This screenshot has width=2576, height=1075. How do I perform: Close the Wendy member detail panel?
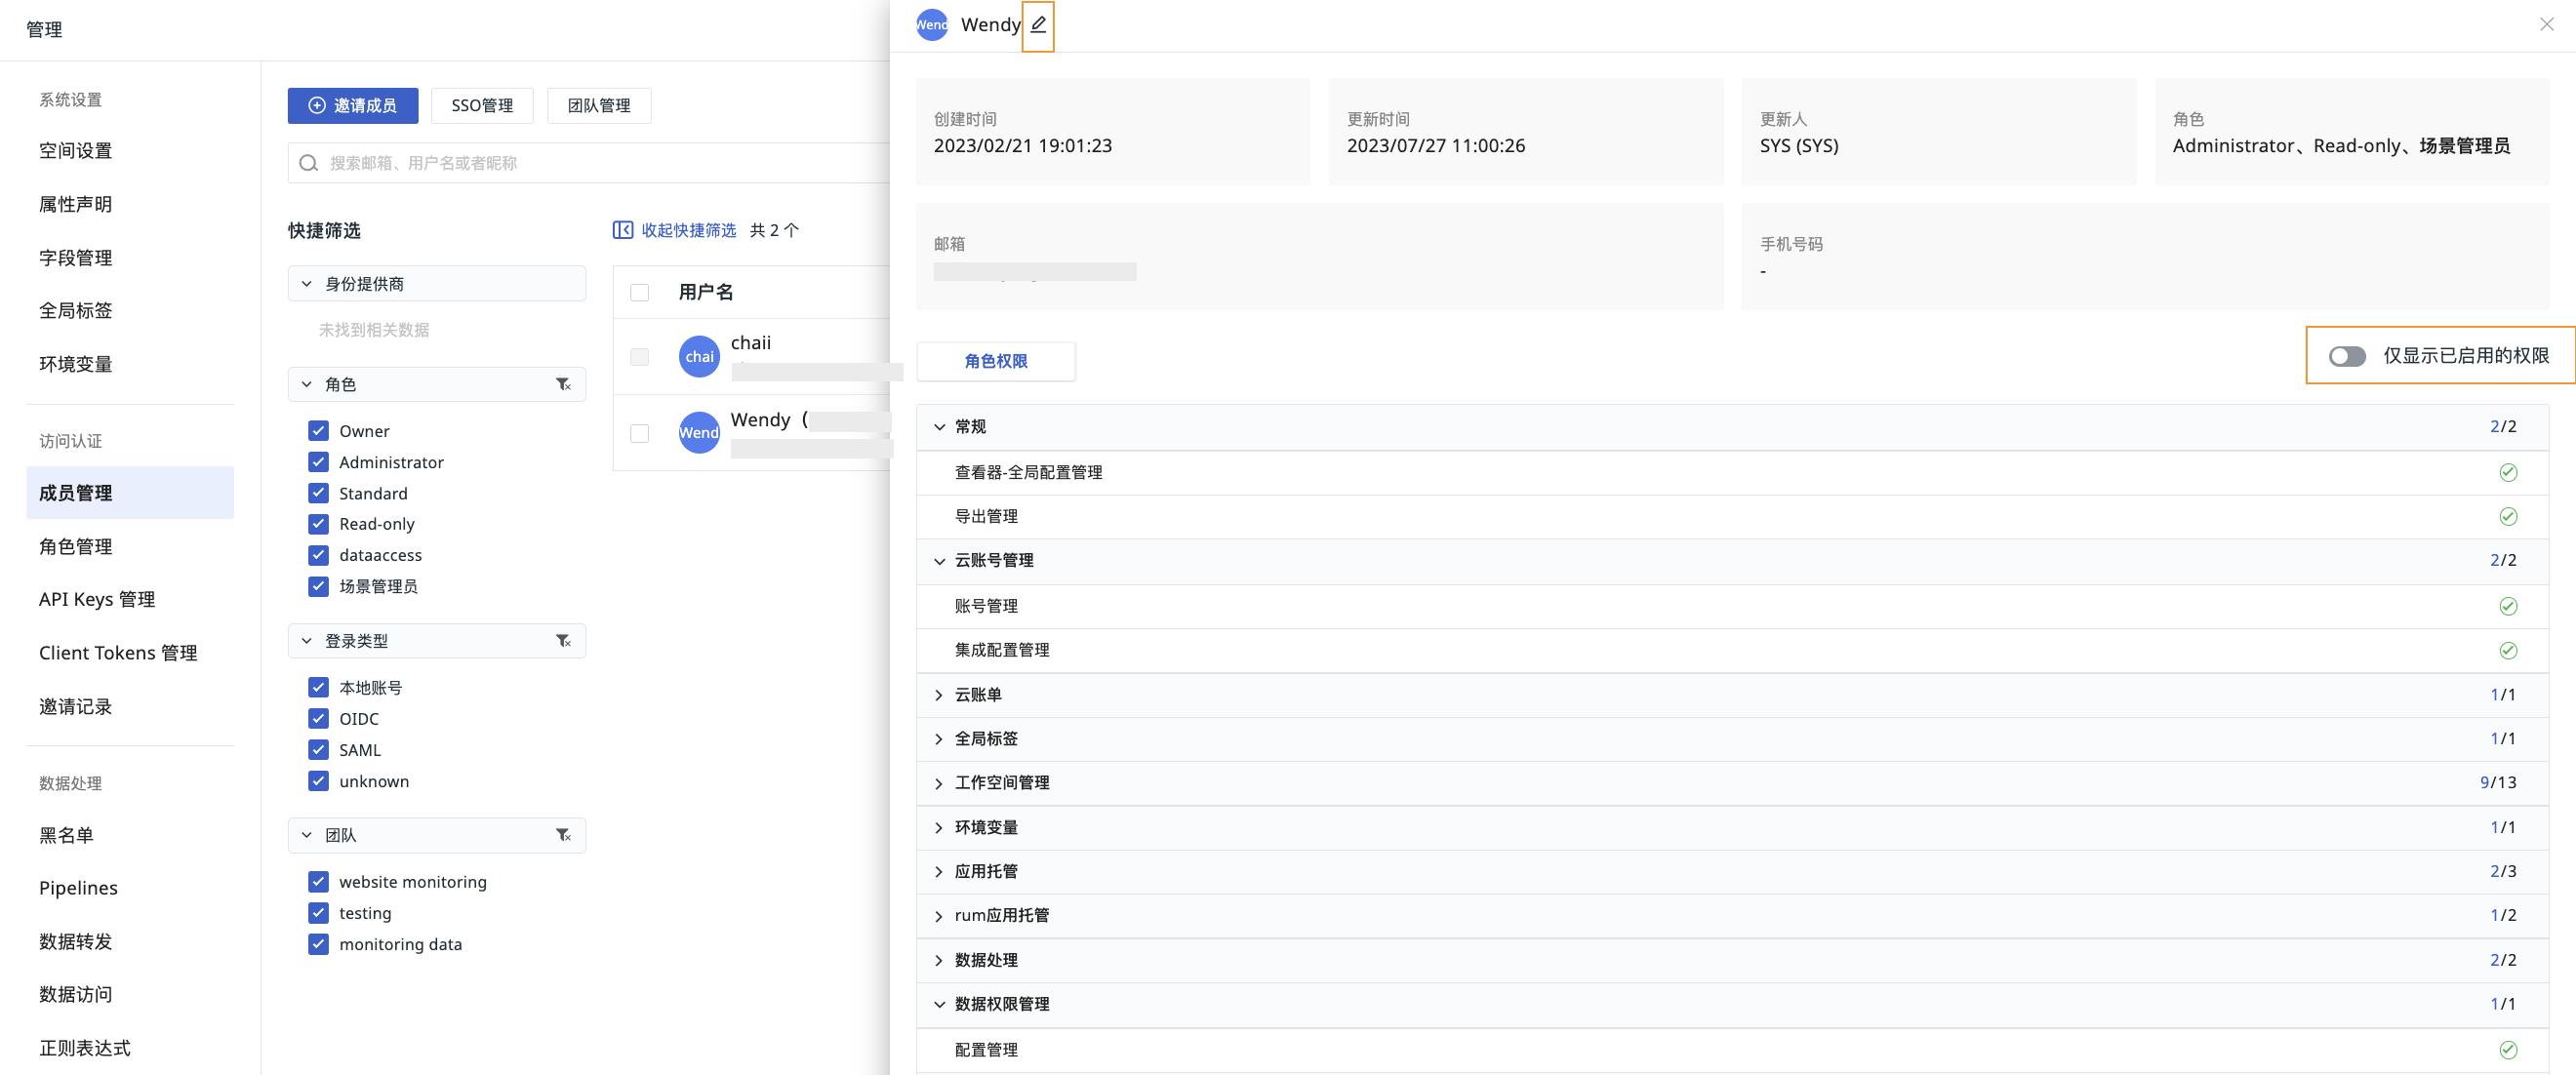point(2546,25)
